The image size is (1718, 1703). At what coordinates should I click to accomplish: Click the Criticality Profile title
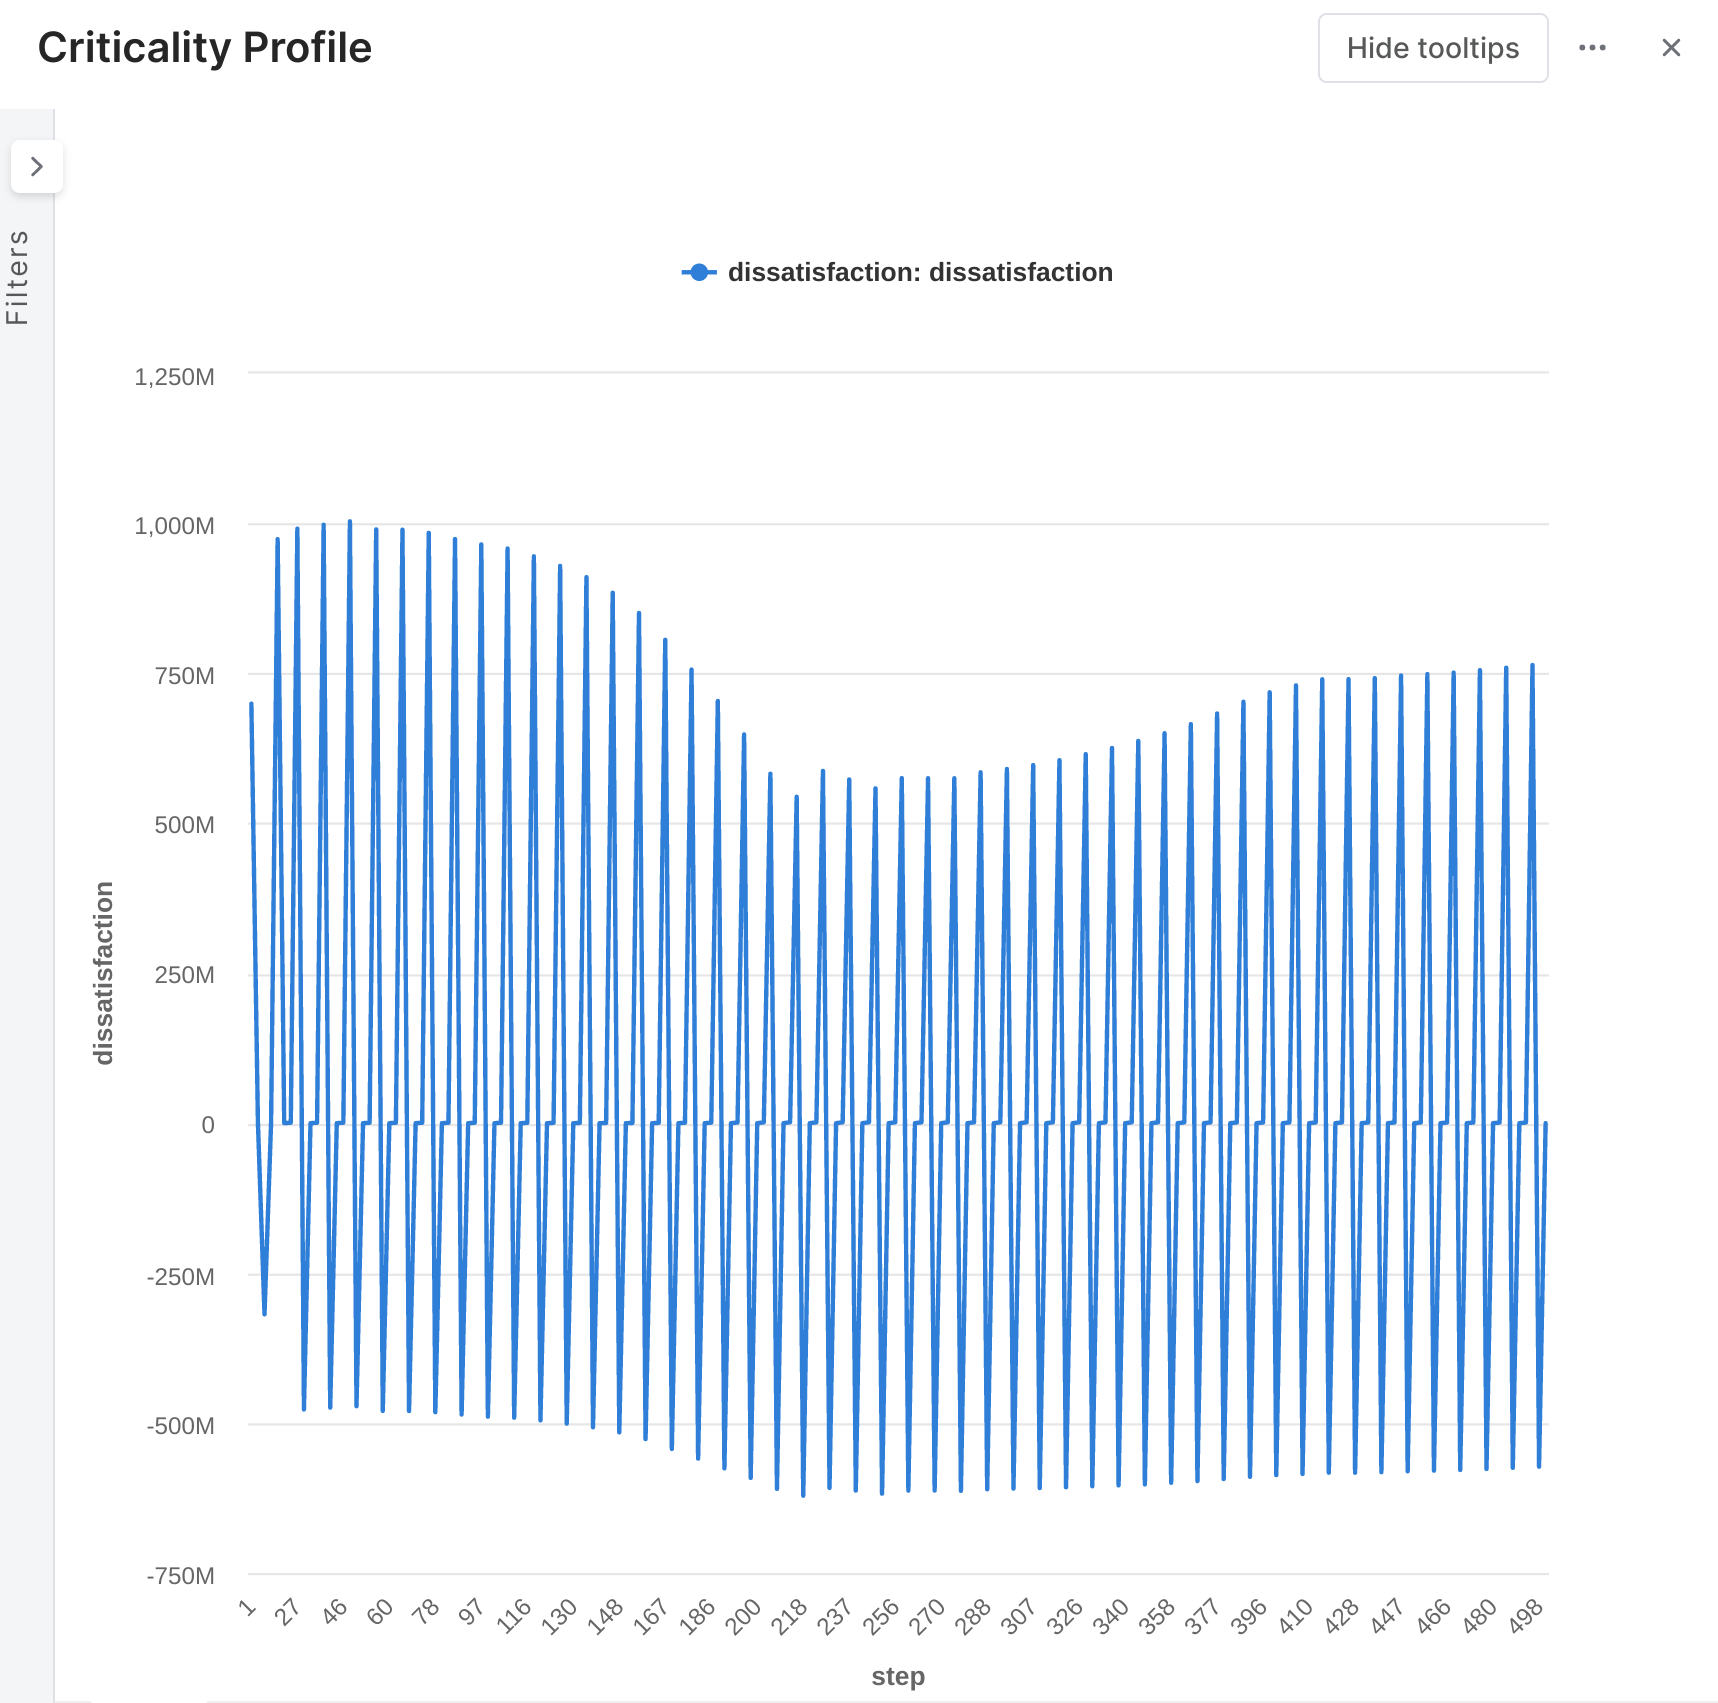205,48
